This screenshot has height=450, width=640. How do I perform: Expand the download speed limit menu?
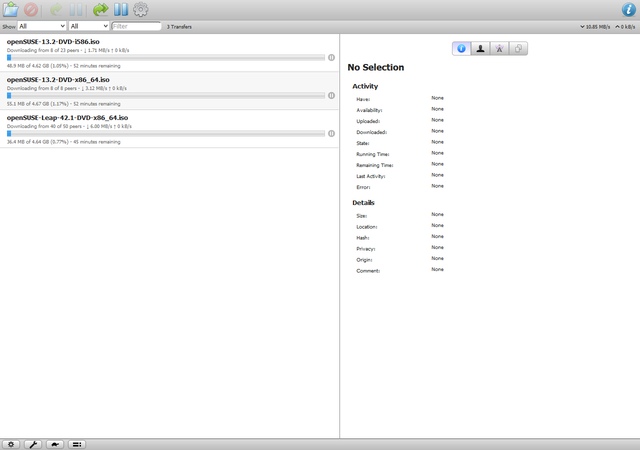595,27
